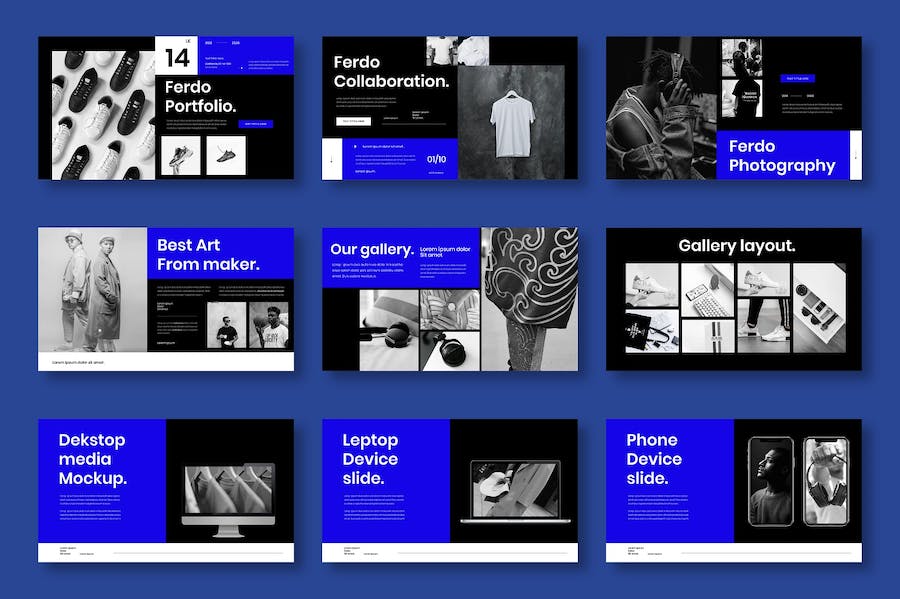Select the "Our gallery." heading text

point(372,249)
